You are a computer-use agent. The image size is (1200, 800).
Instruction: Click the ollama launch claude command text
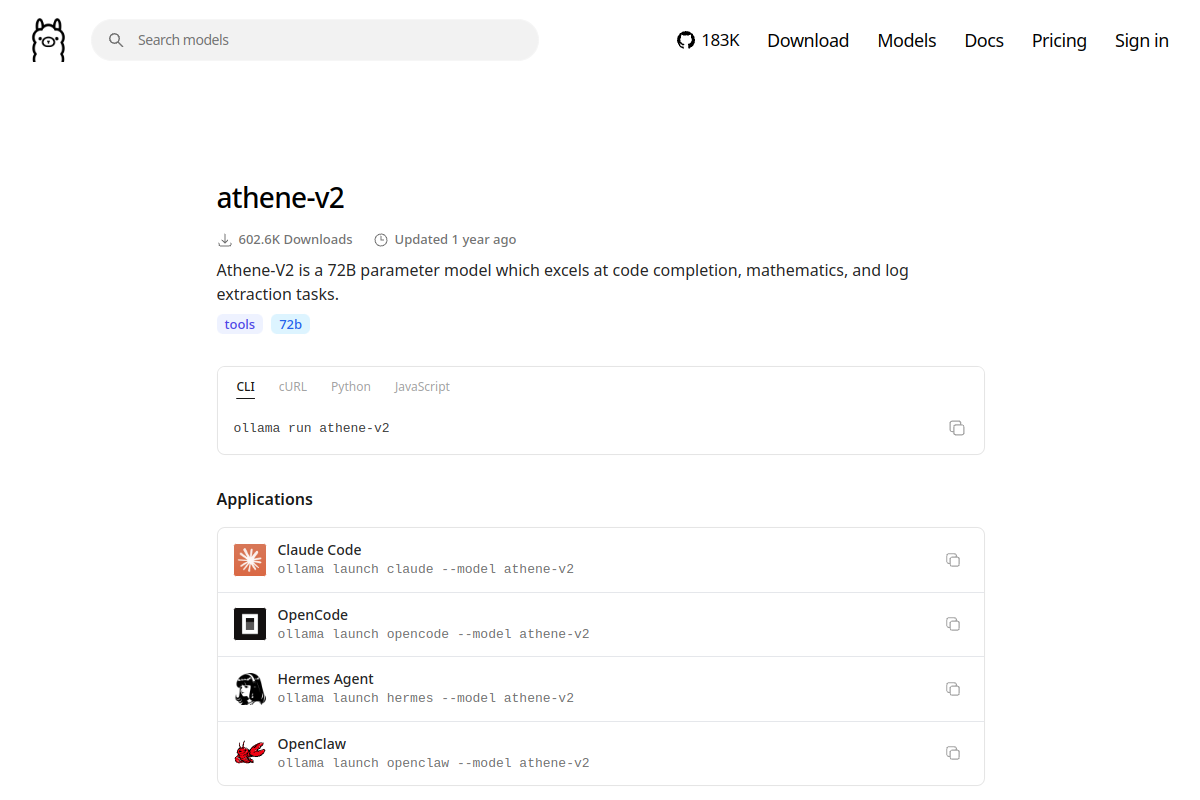(x=426, y=569)
